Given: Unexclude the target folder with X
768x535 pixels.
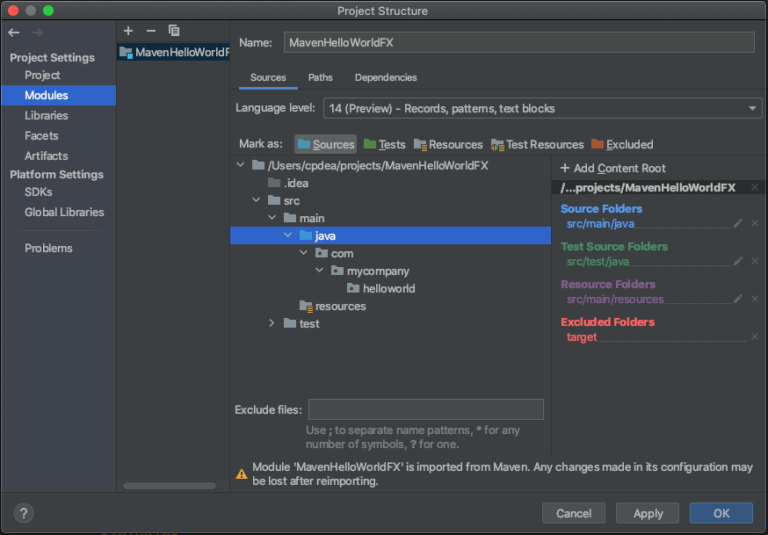Looking at the screenshot, I should click(755, 337).
